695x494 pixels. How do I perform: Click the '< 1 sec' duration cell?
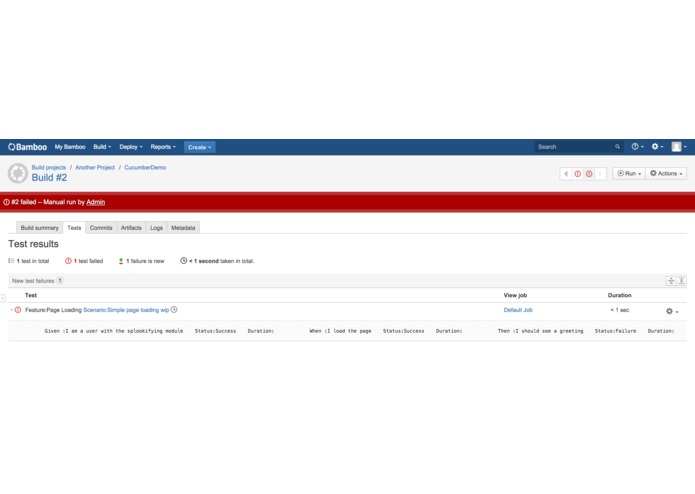coord(620,310)
